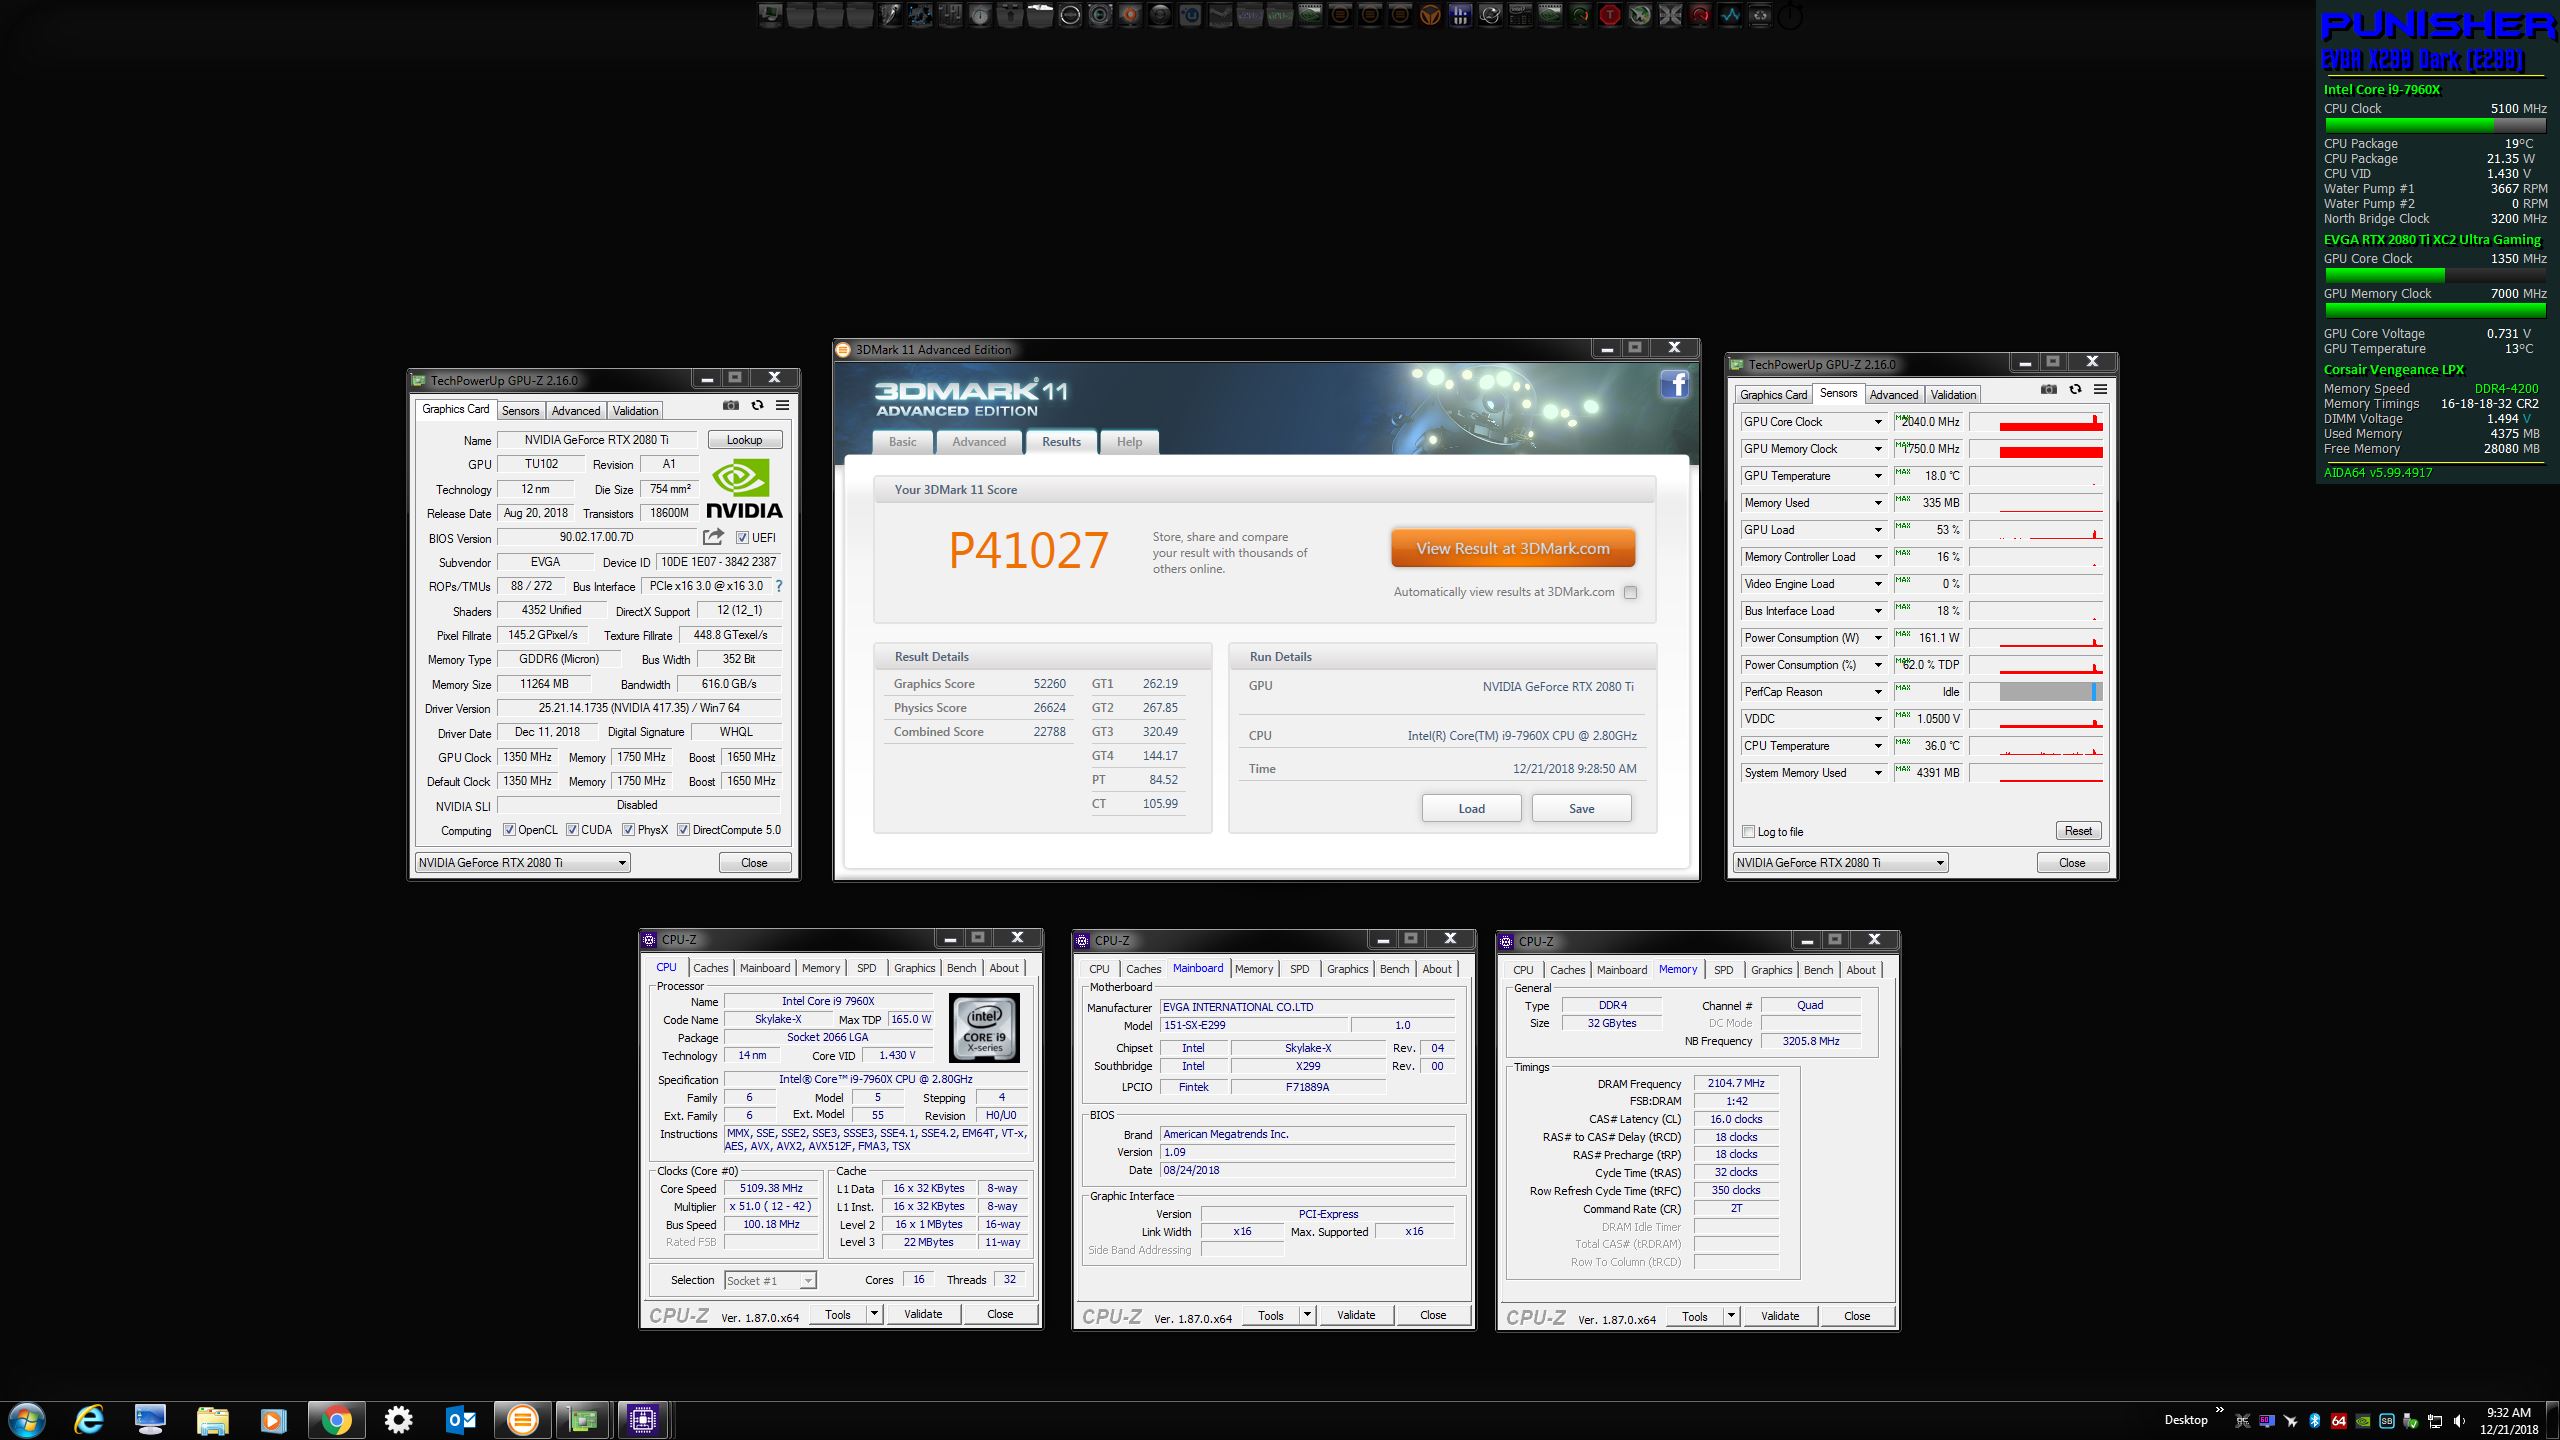Enable the Log to file checkbox
The image size is (2560, 1440).
[1749, 832]
